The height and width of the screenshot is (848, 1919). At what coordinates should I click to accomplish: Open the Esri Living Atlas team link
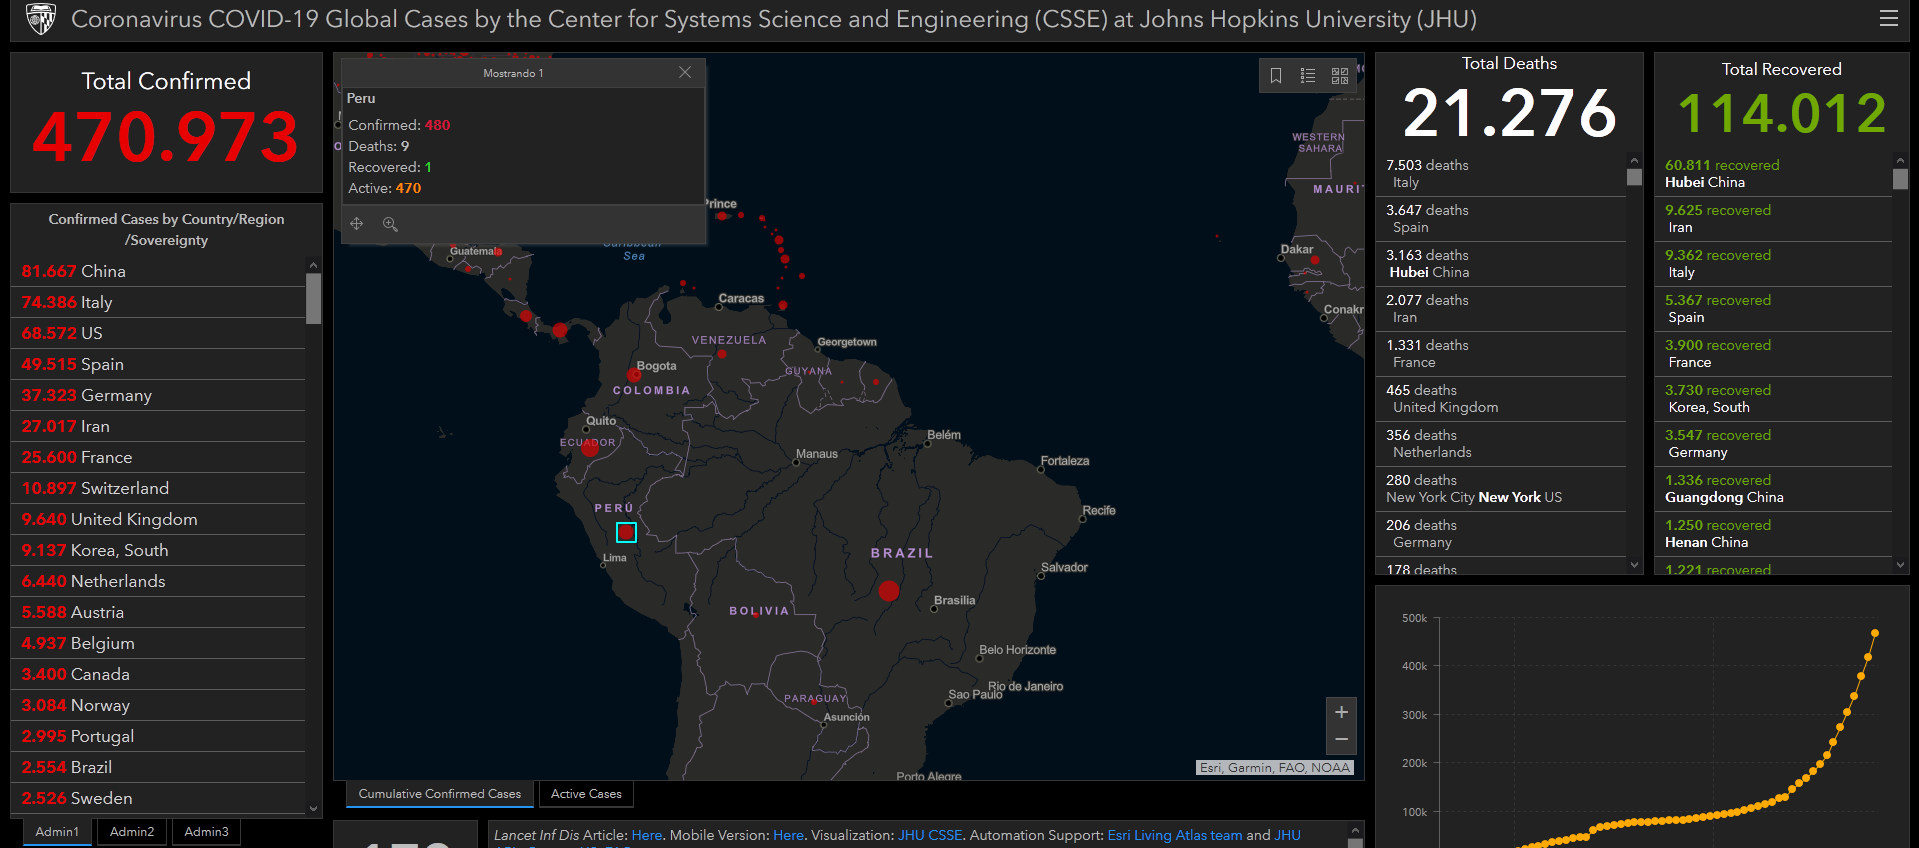pyautogui.click(x=1175, y=835)
